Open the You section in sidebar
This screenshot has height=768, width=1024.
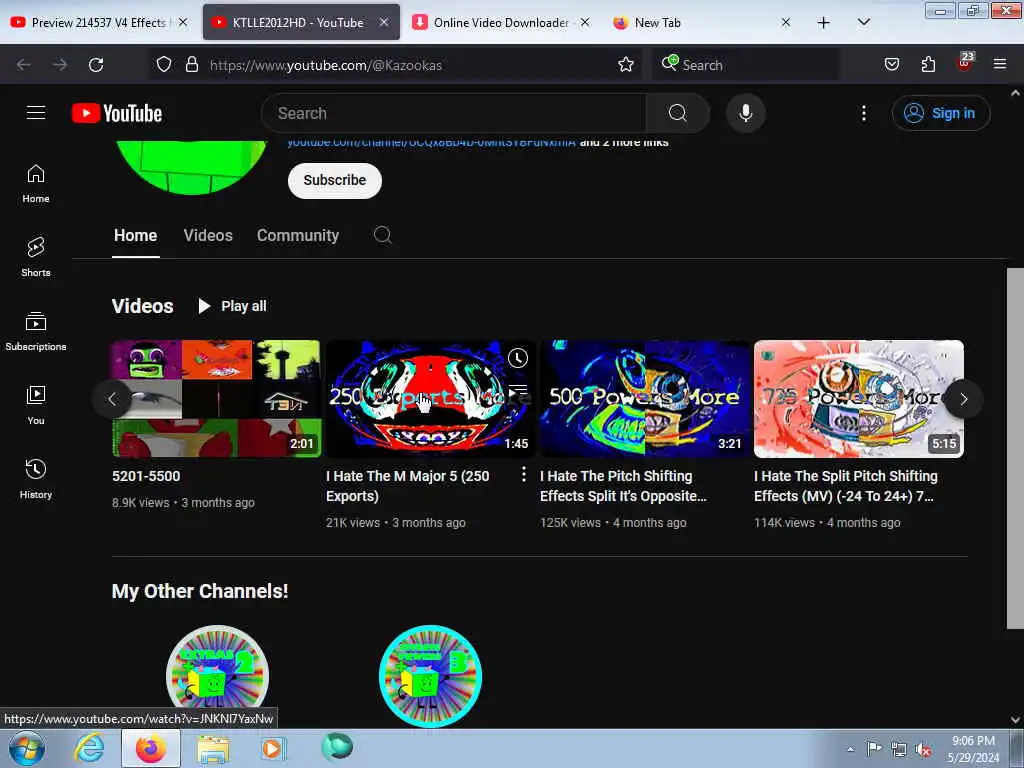pos(36,405)
